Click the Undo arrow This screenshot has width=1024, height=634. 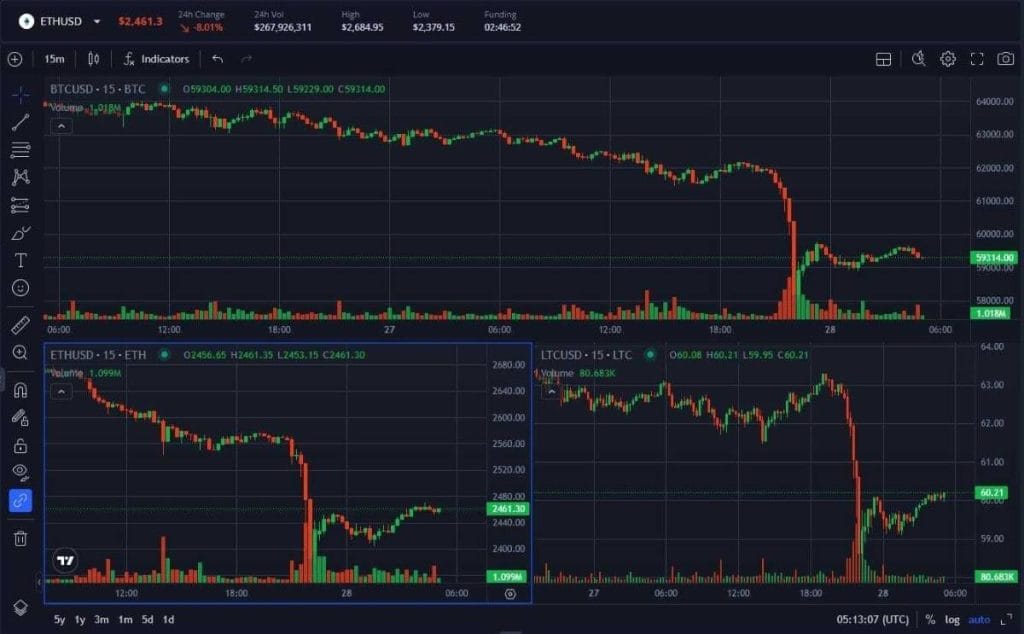pyautogui.click(x=216, y=59)
